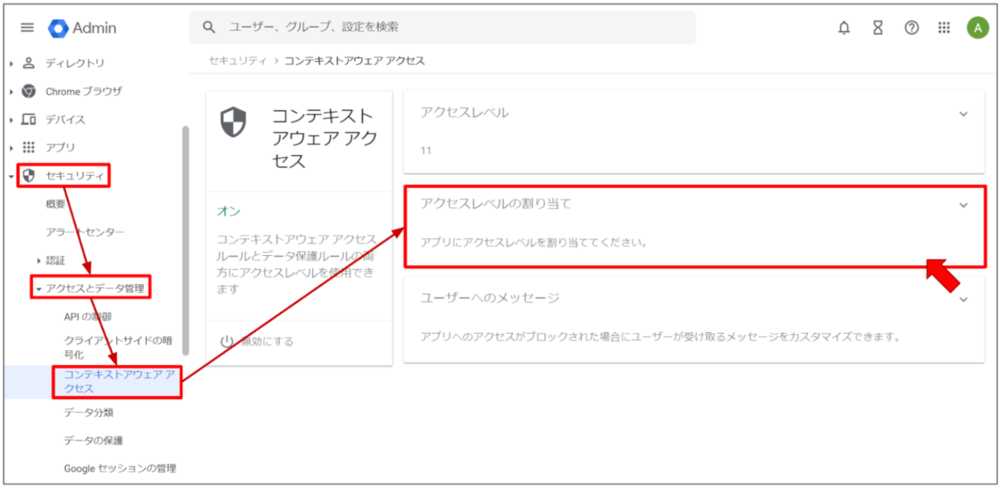This screenshot has width=1000, height=488.
Task: Open 概要 under security
Action: tap(55, 204)
